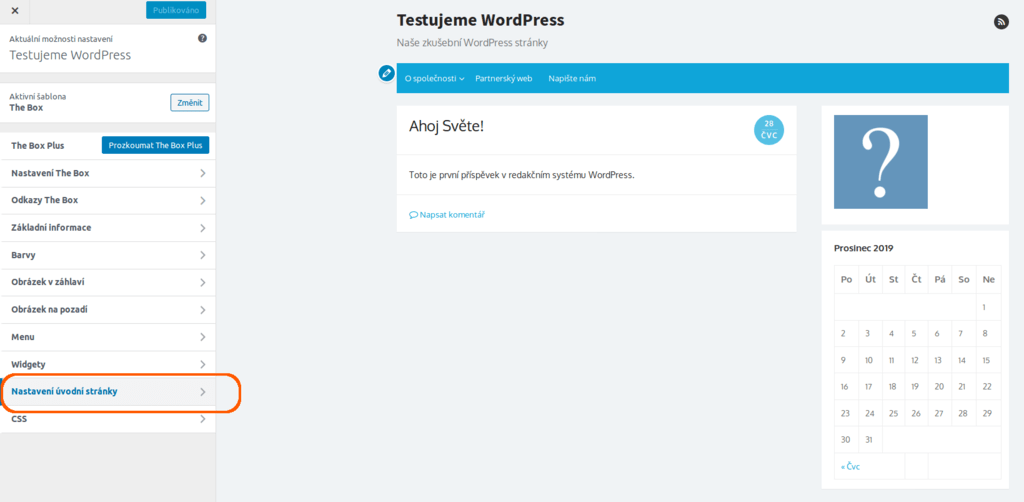Click the question mark avatar image

coord(880,162)
